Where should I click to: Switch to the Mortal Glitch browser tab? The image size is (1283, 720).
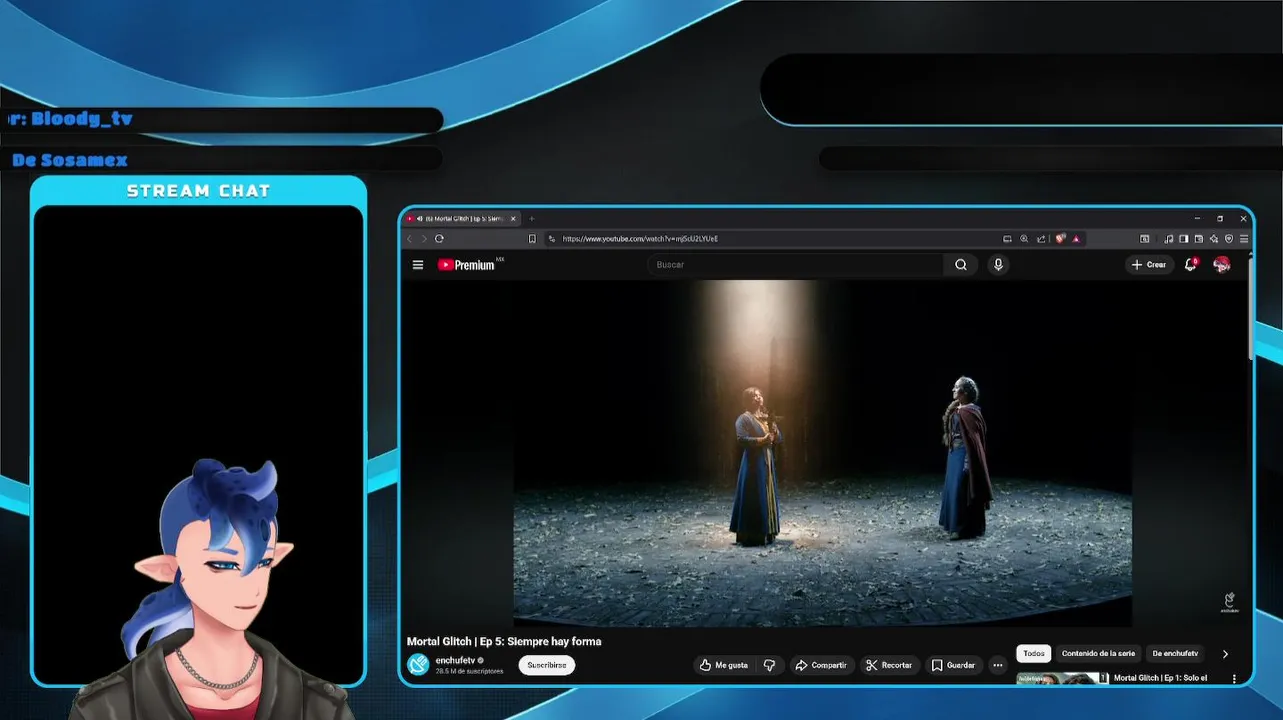pos(462,218)
